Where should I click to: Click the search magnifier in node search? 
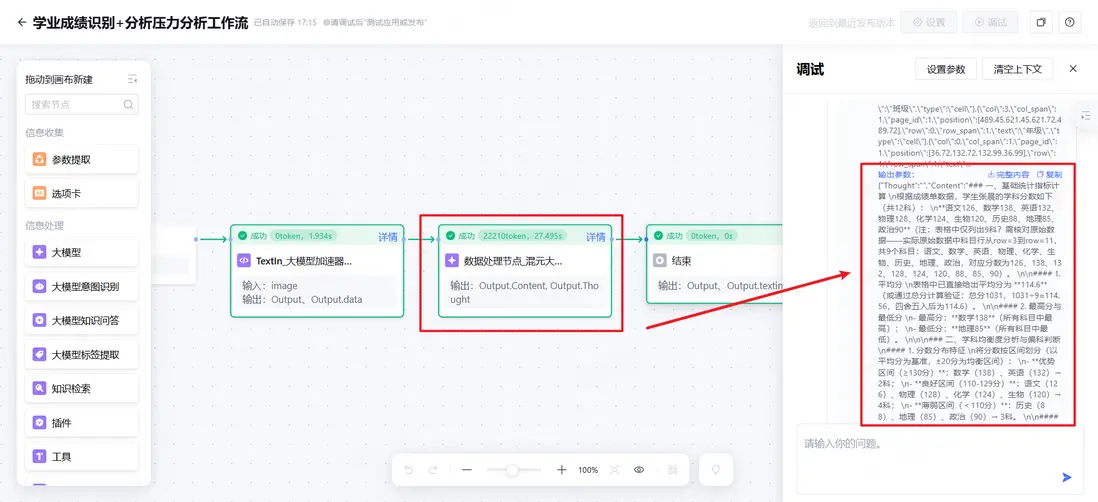click(x=128, y=104)
